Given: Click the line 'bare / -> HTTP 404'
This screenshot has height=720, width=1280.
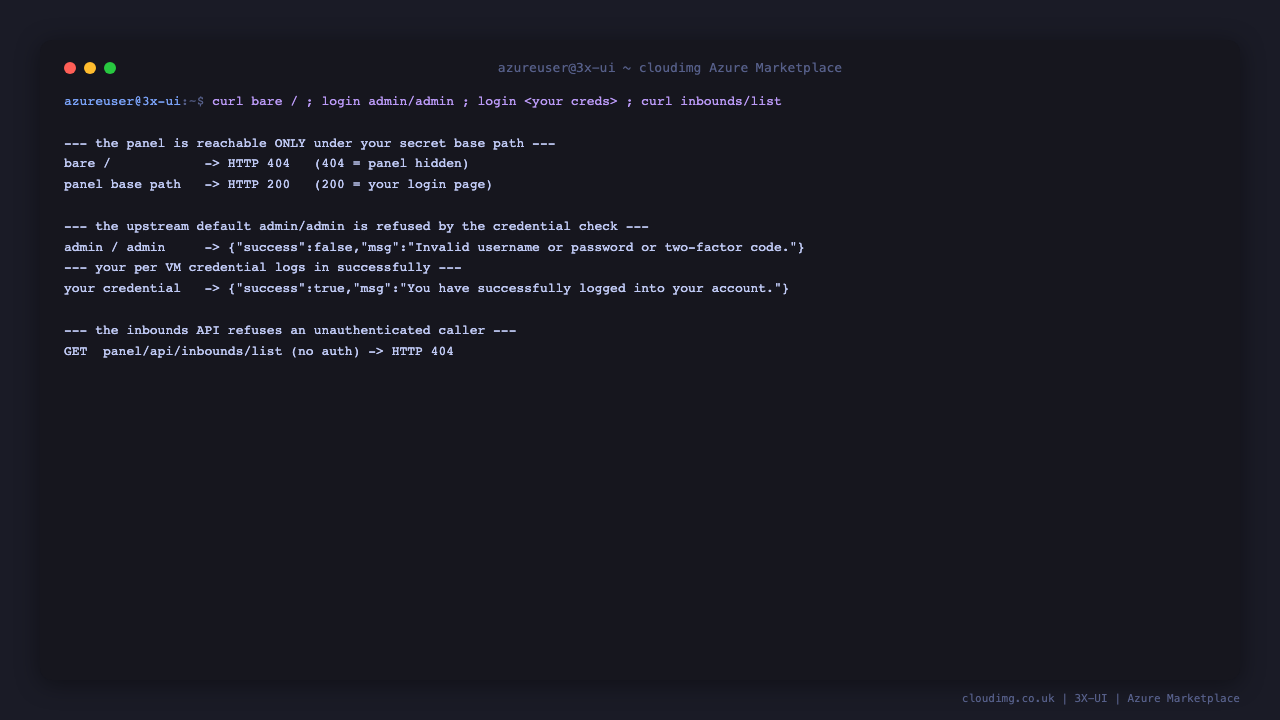Looking at the screenshot, I should [177, 163].
